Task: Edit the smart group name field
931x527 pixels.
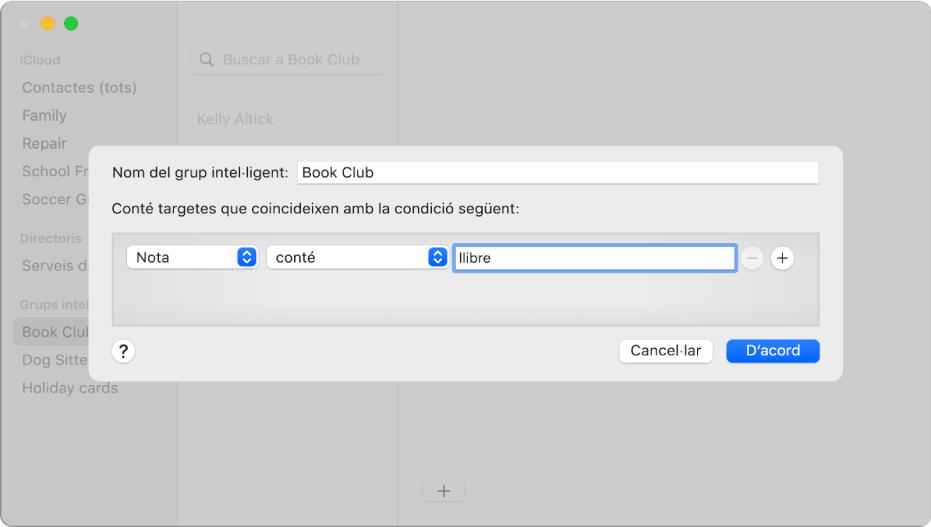Action: tap(557, 172)
